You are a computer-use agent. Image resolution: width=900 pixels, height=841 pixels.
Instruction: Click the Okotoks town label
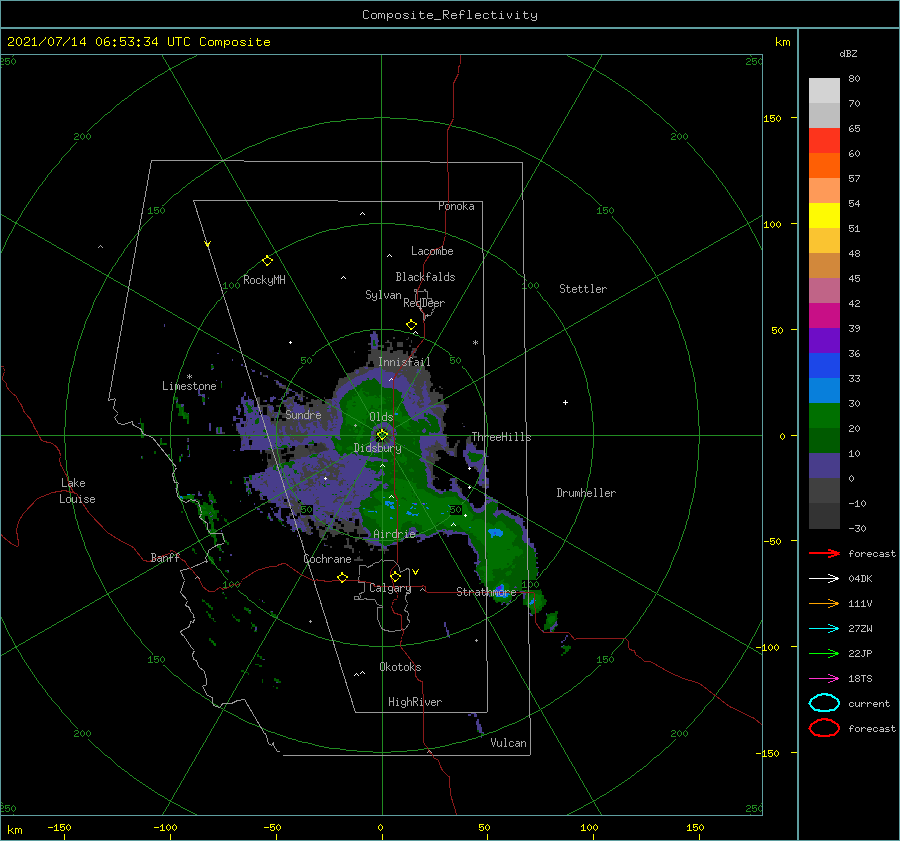(400, 667)
